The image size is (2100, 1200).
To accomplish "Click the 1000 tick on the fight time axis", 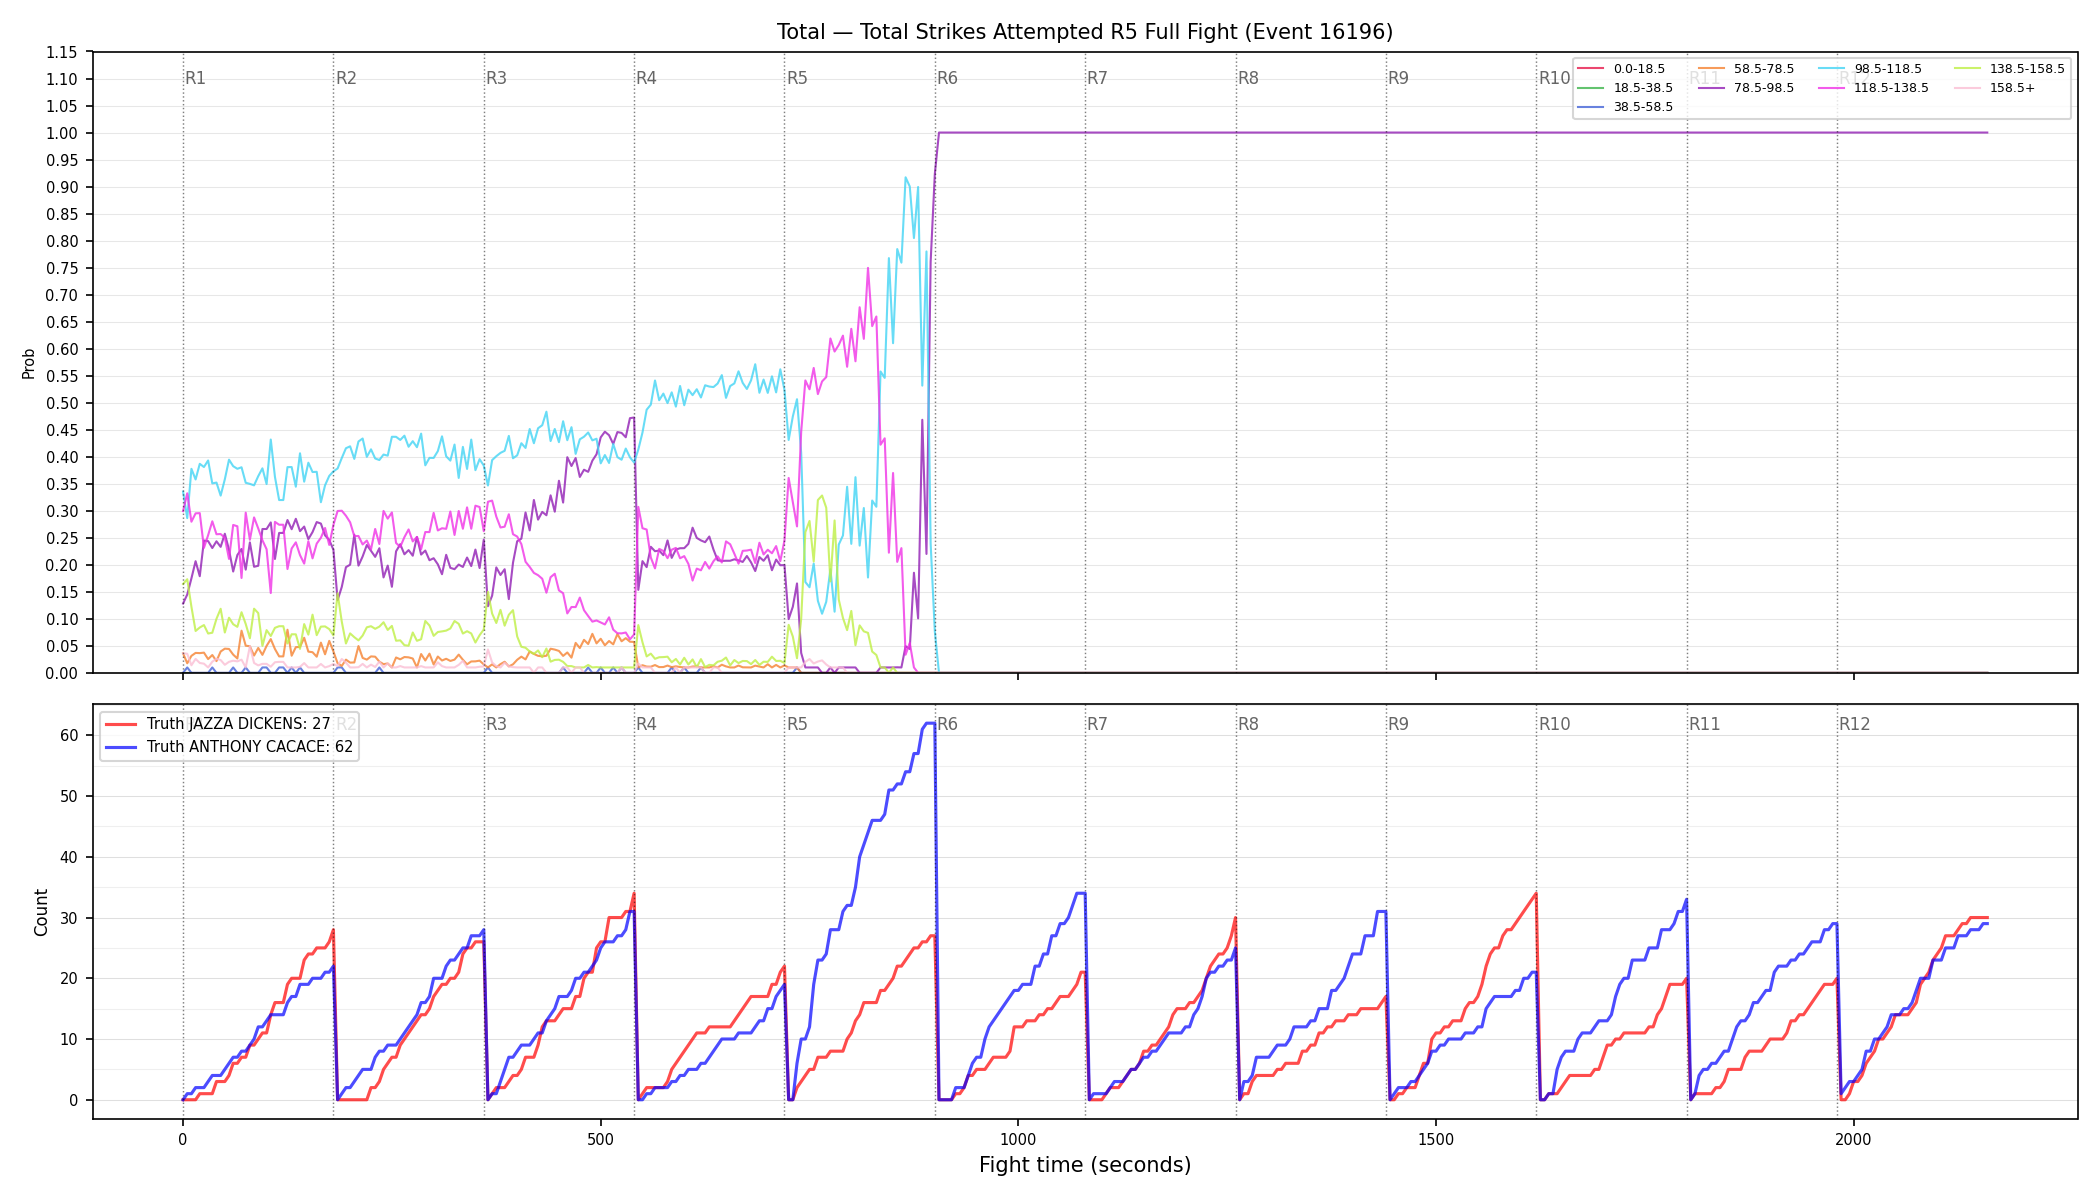I will coord(1018,1139).
